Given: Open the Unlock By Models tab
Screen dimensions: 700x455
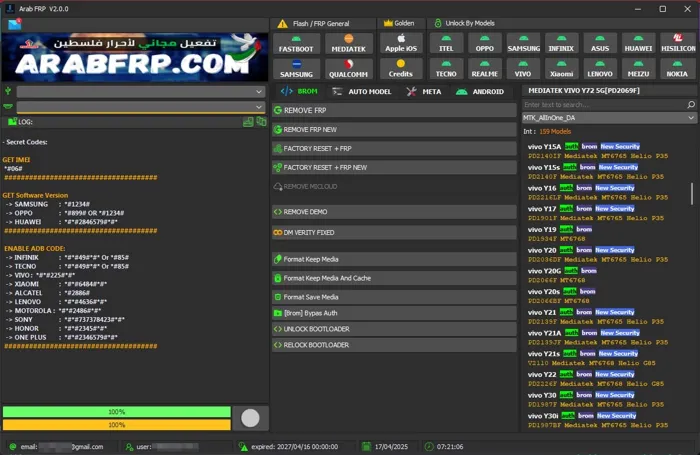Looking at the screenshot, I should [467, 23].
